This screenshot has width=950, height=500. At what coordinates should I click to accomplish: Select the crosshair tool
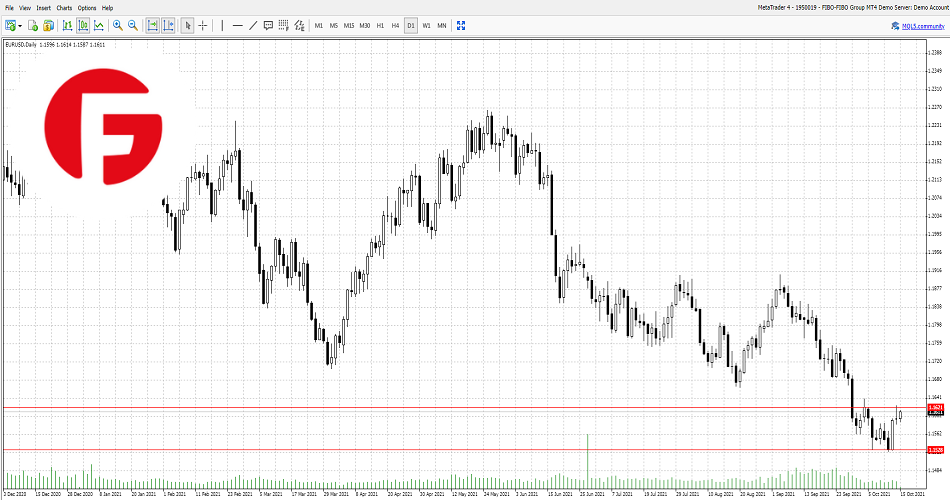point(204,25)
